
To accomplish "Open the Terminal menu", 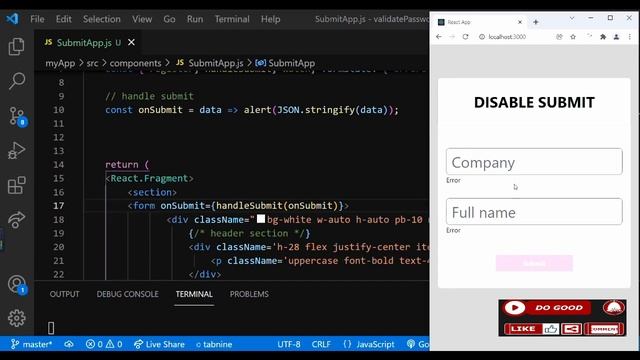I will click(x=232, y=19).
